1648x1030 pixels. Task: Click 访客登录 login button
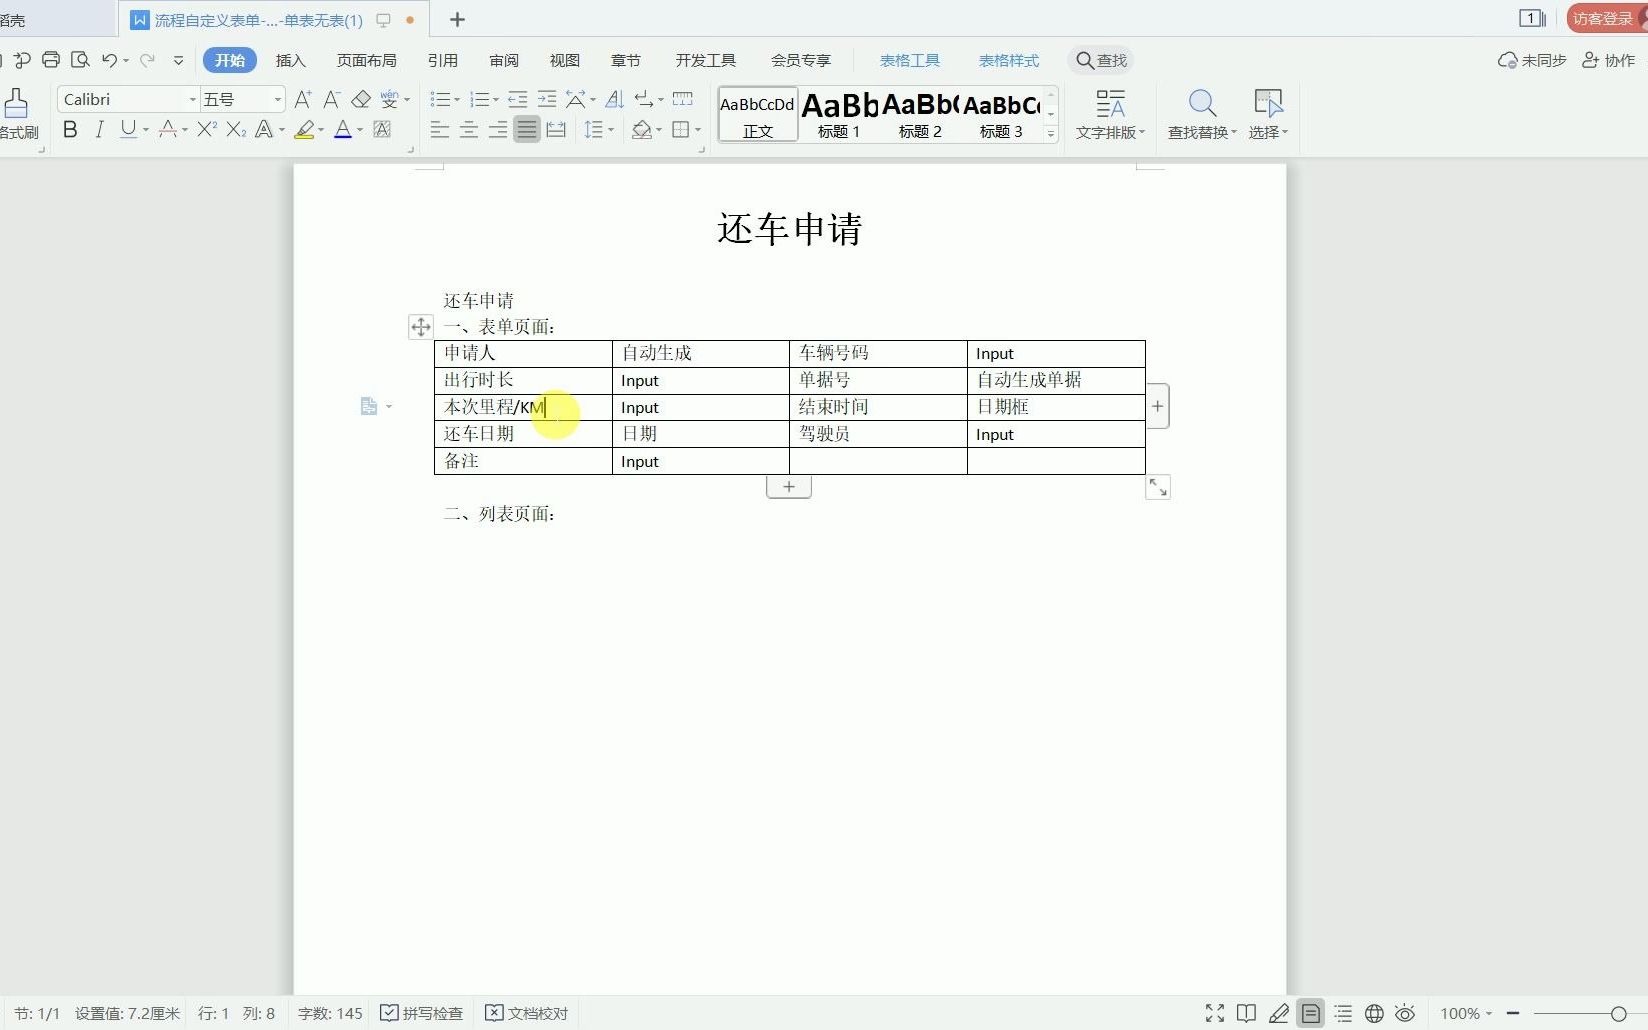click(x=1605, y=18)
